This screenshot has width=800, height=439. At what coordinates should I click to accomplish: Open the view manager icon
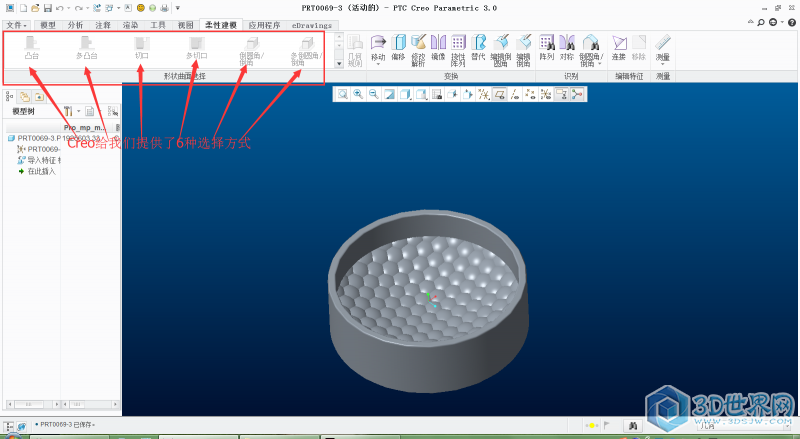click(437, 94)
